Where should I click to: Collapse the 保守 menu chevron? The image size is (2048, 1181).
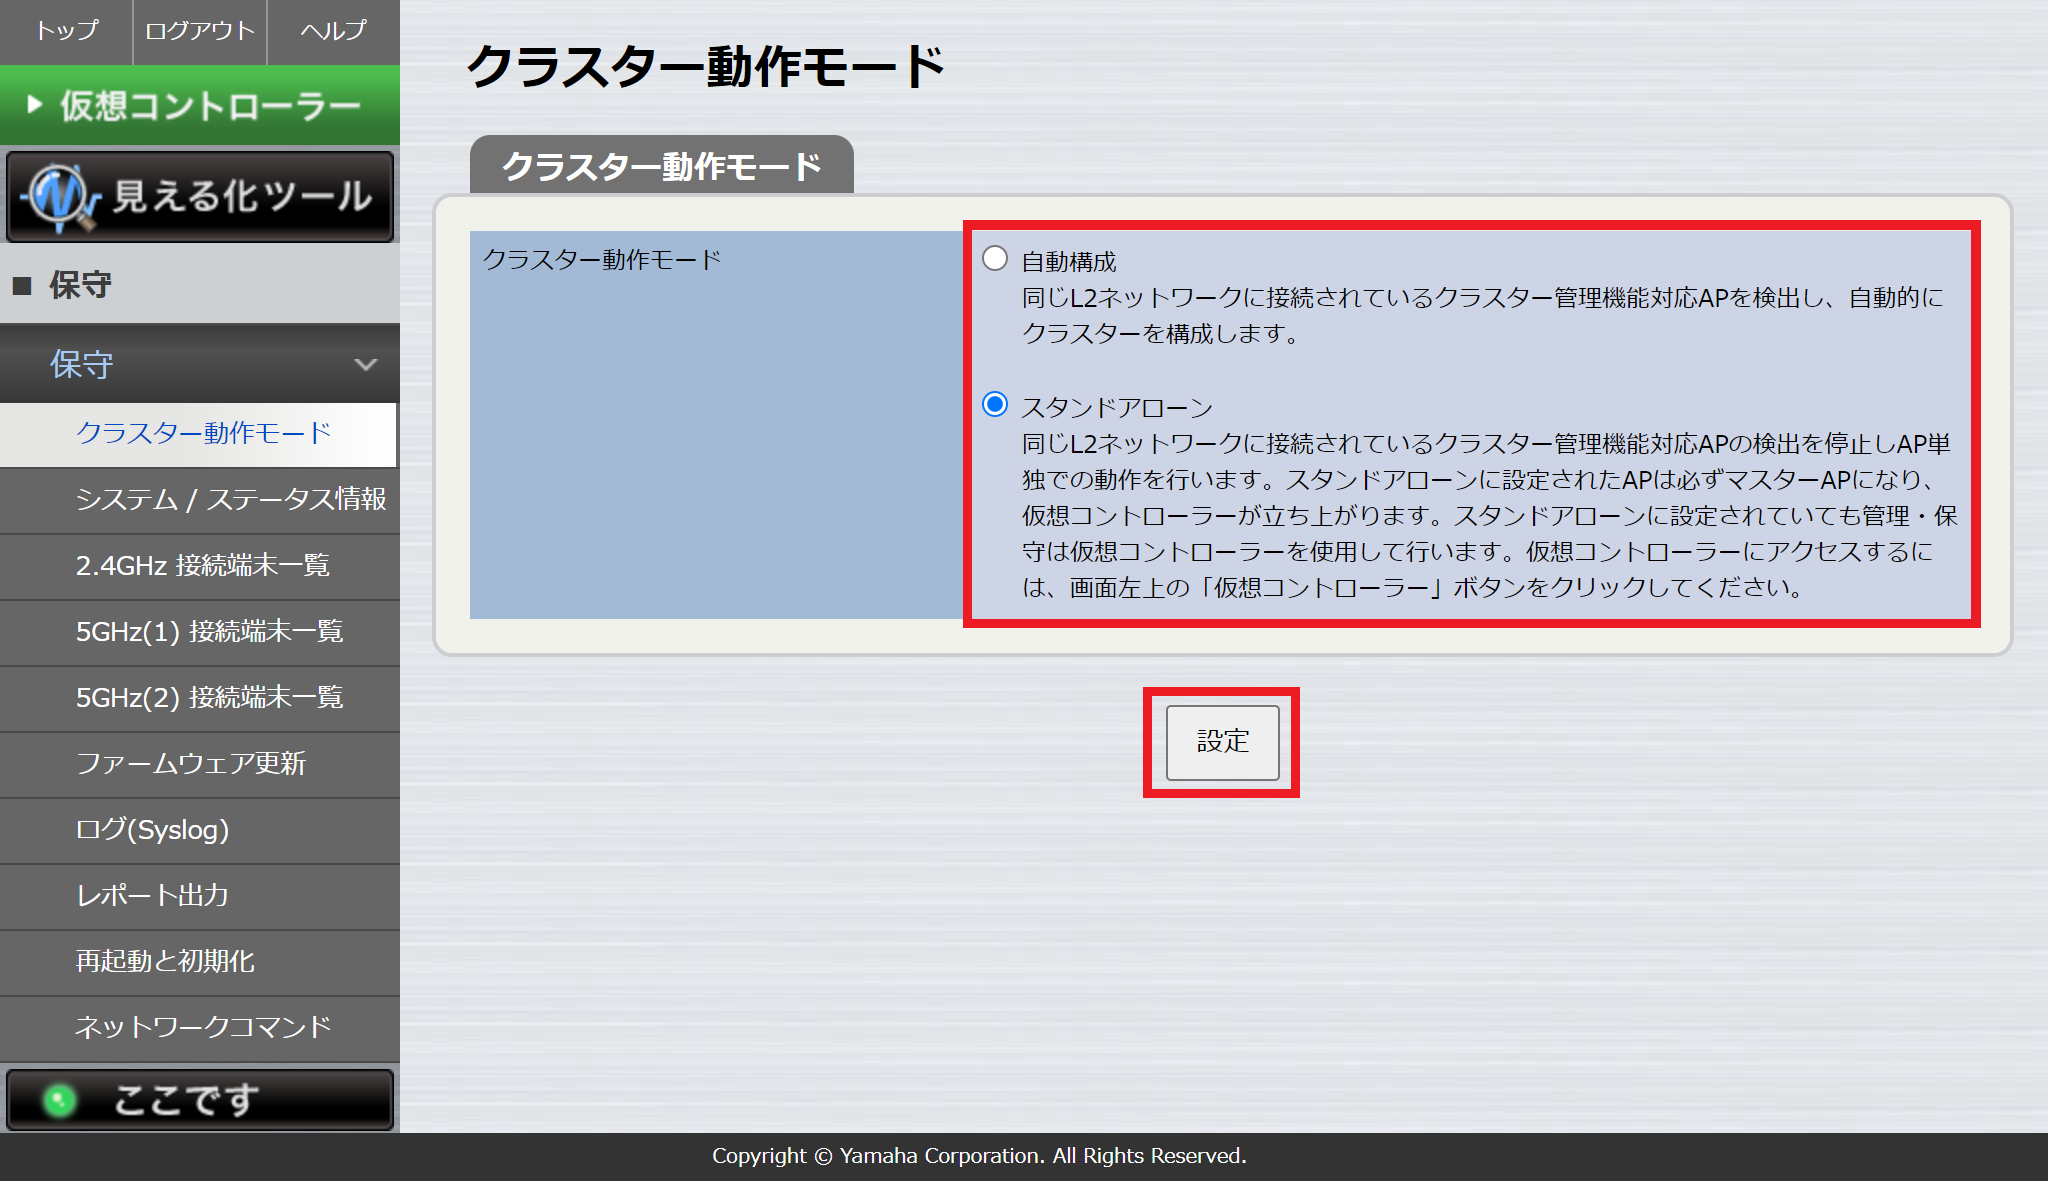tap(366, 364)
